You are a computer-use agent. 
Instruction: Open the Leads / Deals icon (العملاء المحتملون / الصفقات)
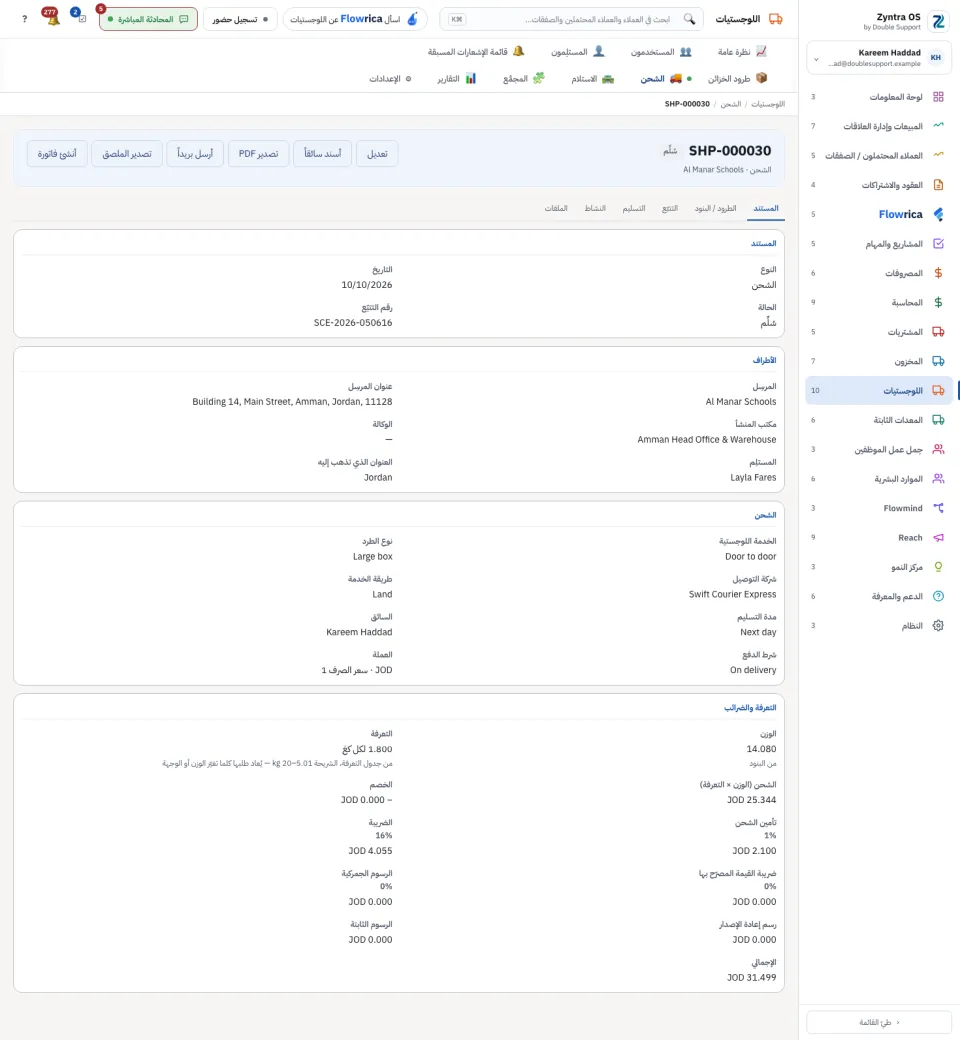tap(938, 155)
